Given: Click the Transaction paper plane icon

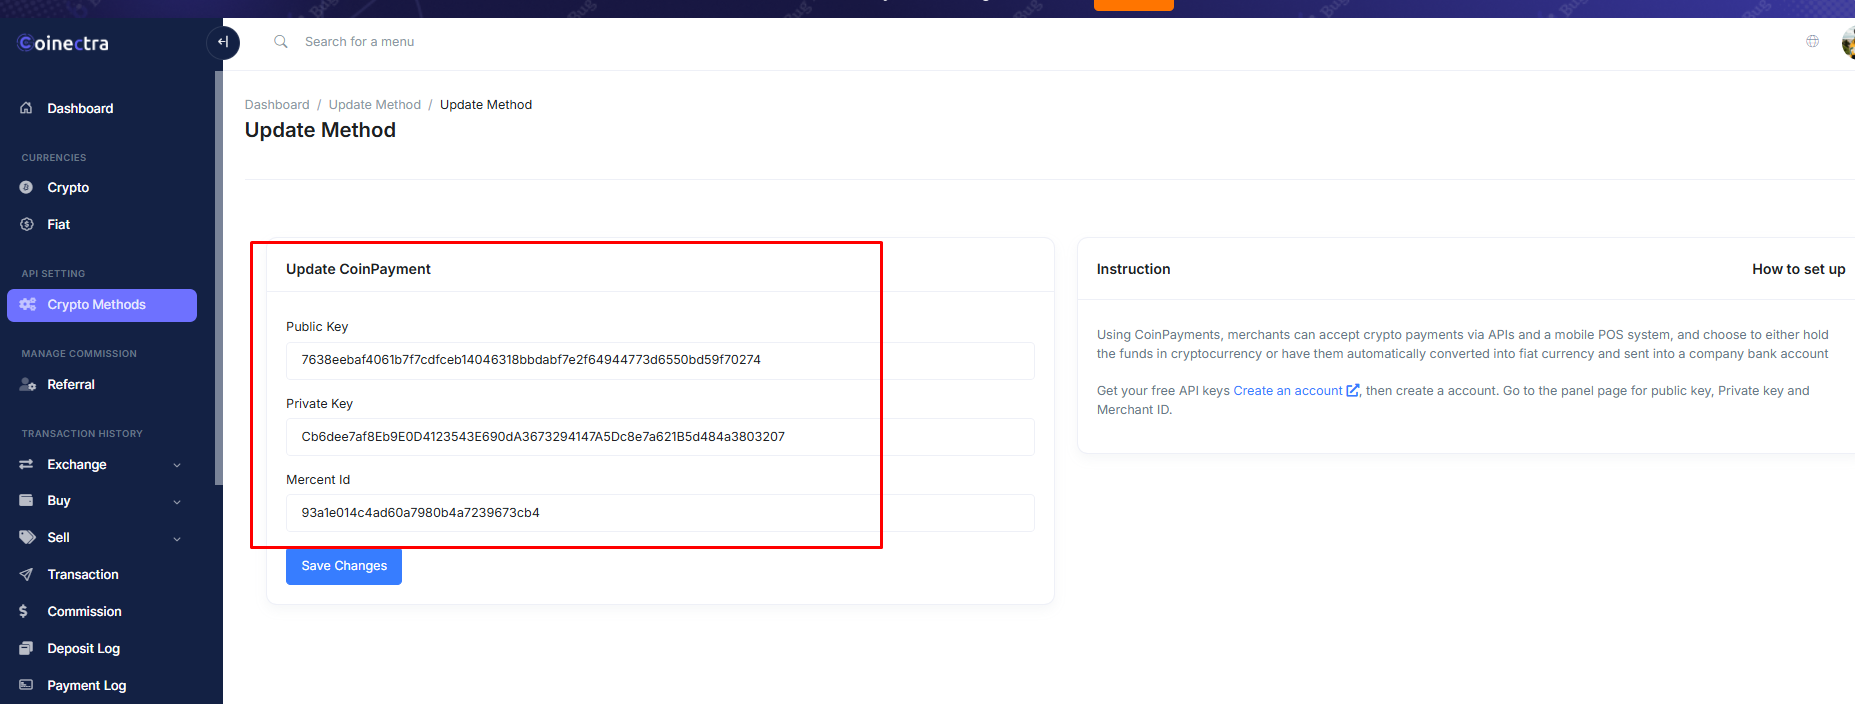Looking at the screenshot, I should coord(27,574).
